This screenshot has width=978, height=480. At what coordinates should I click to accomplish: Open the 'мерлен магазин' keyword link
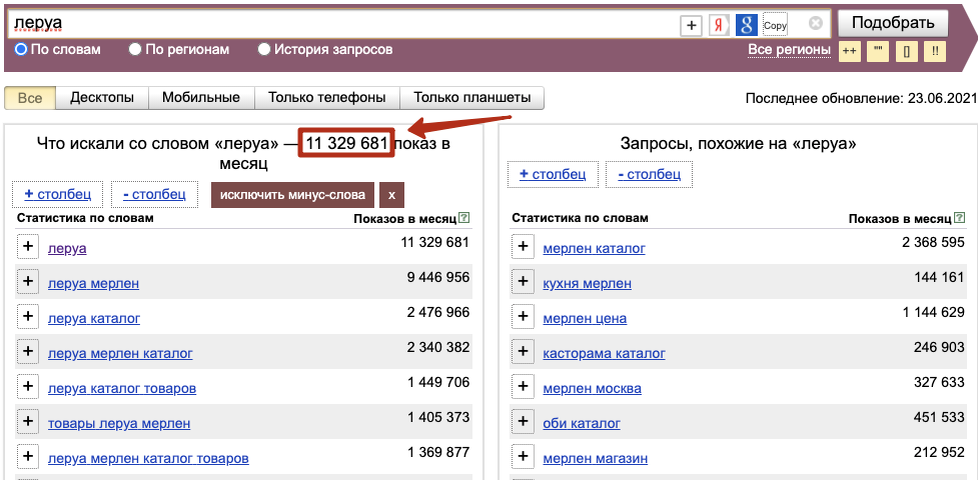click(x=596, y=458)
